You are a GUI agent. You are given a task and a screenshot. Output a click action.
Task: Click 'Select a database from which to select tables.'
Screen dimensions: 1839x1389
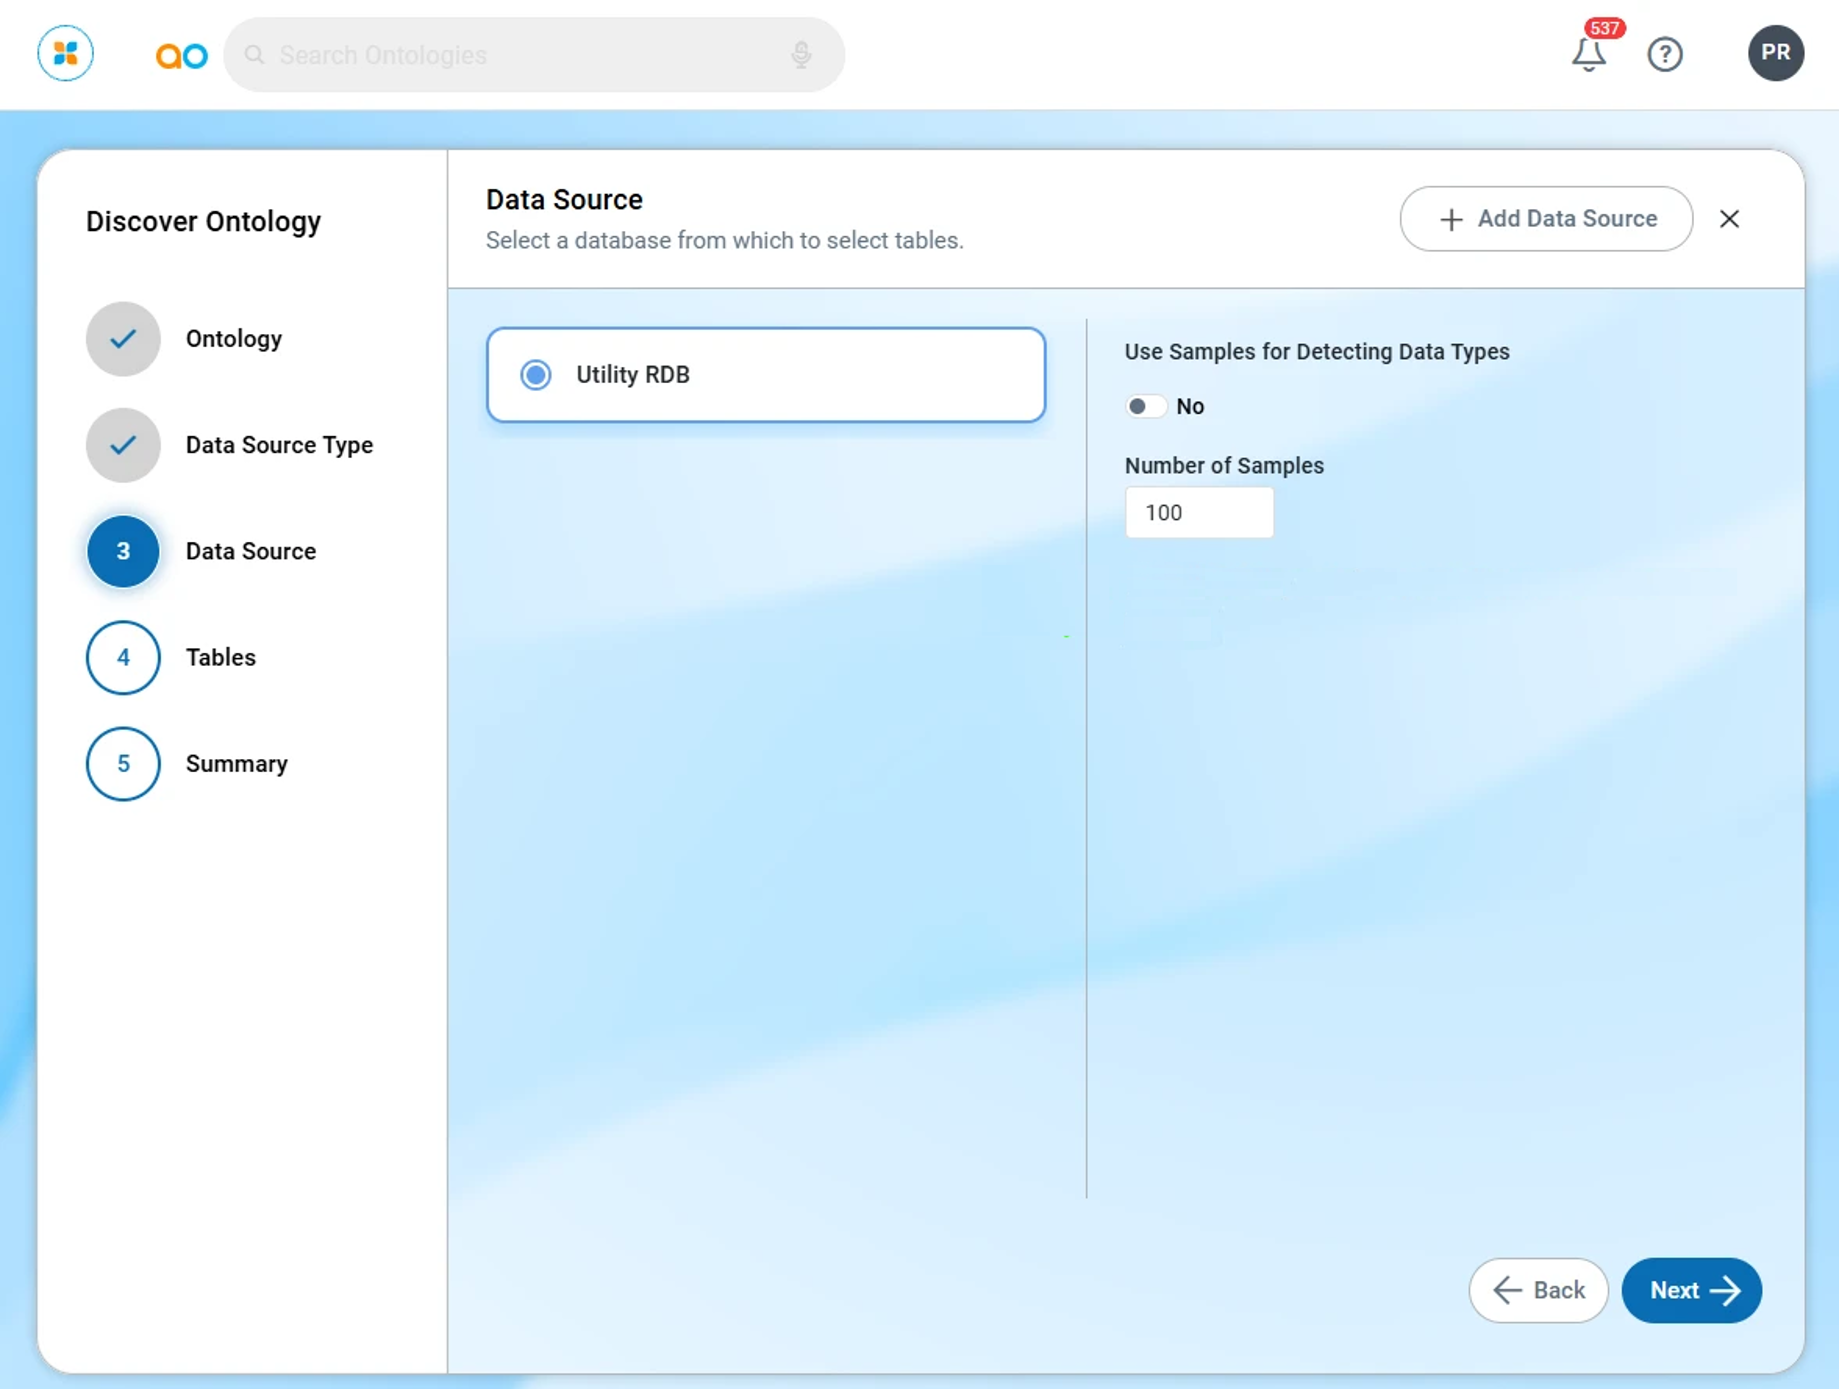(724, 241)
